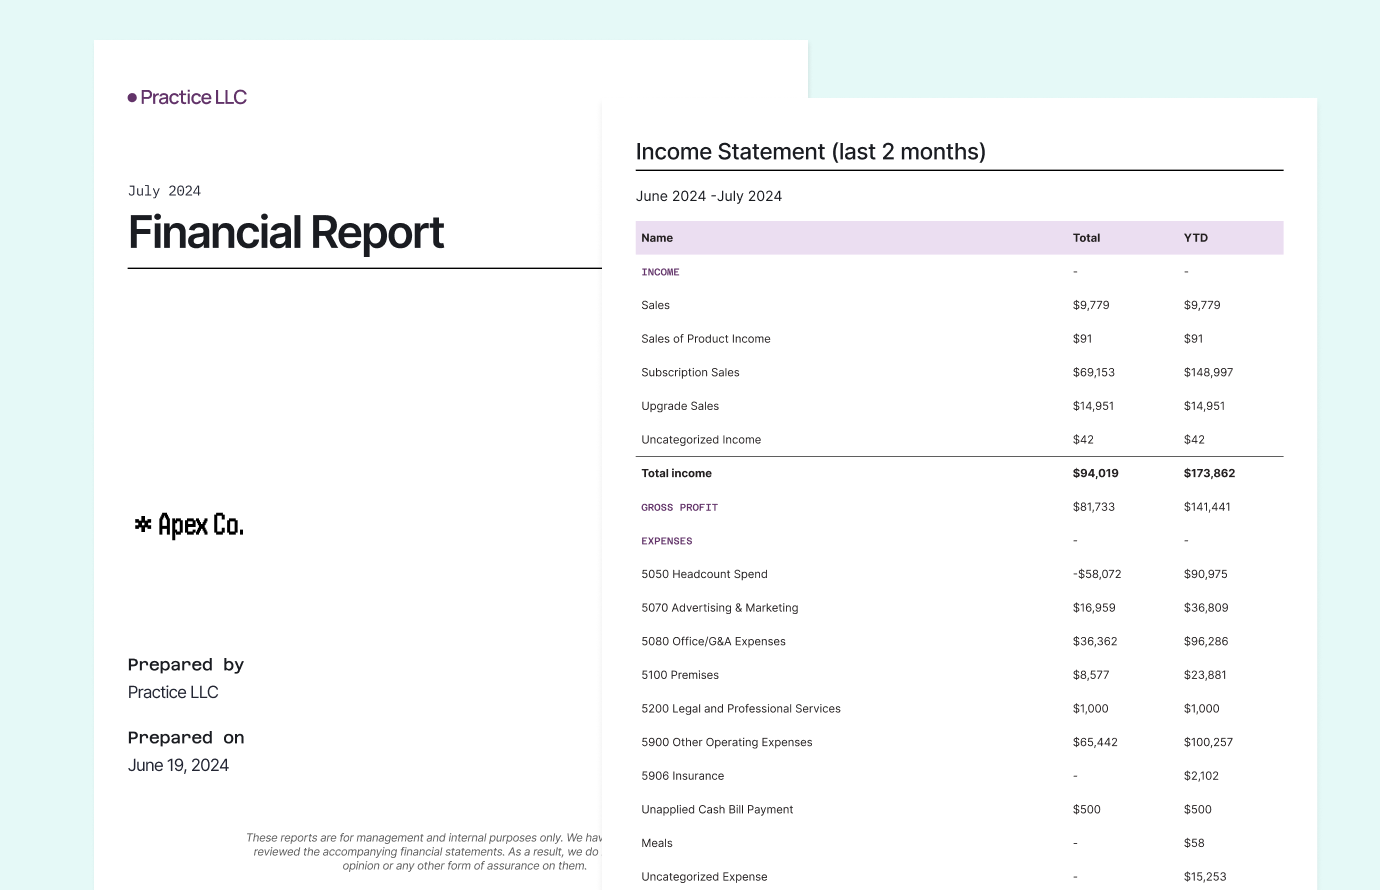Click the Total income row label
Viewport: 1380px width, 890px height.
[676, 473]
